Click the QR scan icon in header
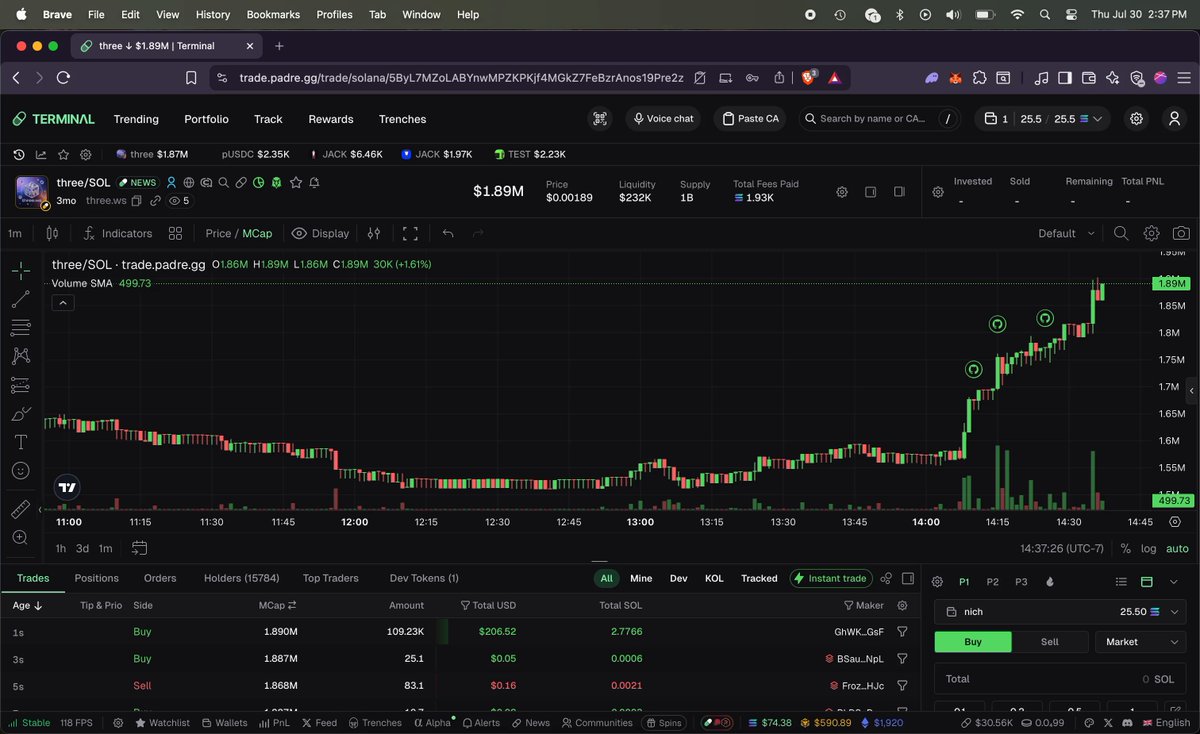This screenshot has width=1200, height=734. 600,118
